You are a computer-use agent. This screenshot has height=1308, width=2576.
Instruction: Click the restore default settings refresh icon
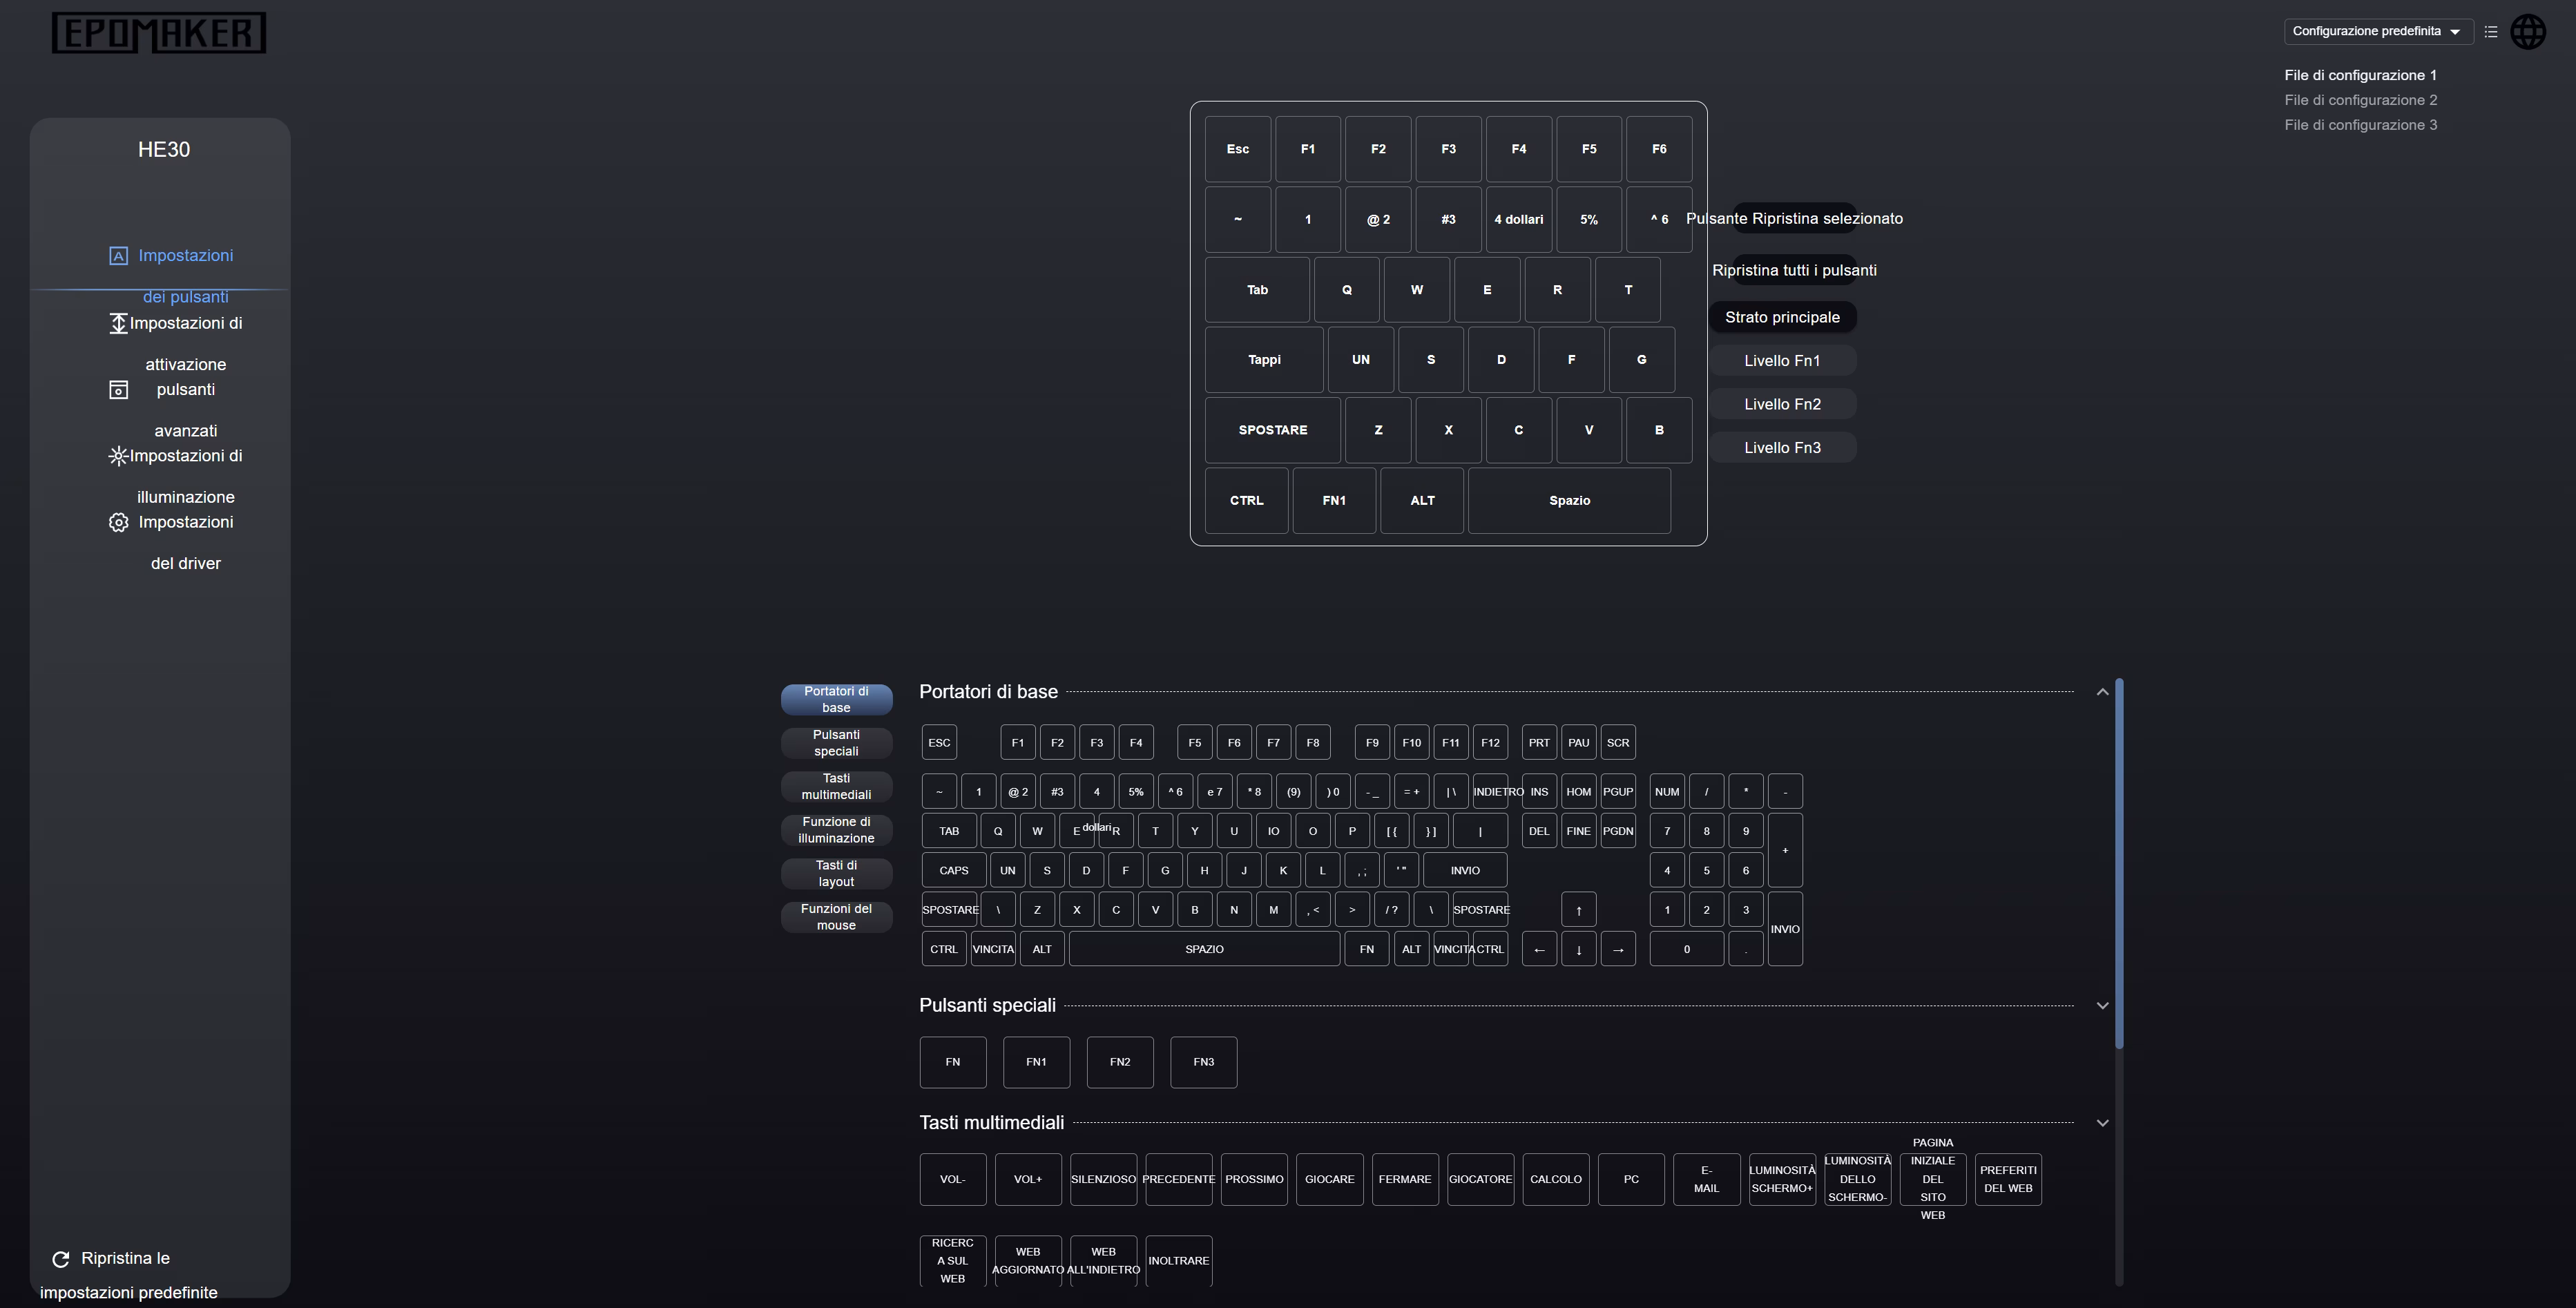61,1259
